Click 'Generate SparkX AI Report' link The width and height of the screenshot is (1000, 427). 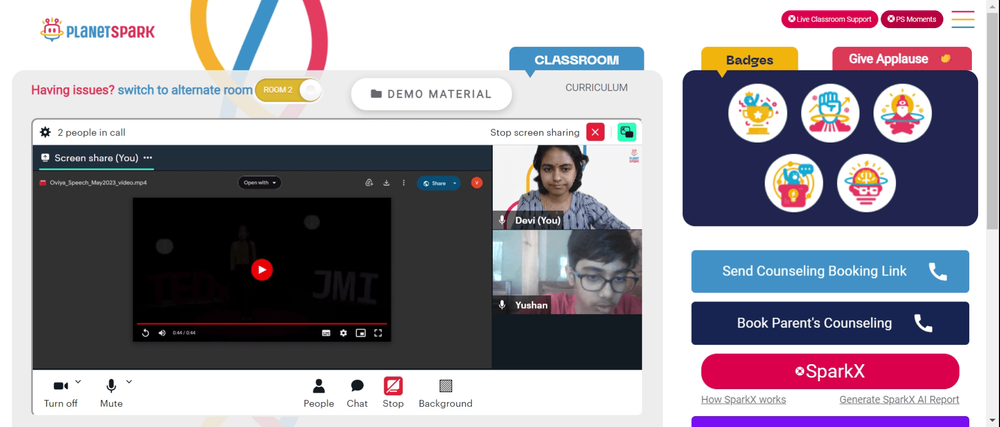[x=899, y=400]
